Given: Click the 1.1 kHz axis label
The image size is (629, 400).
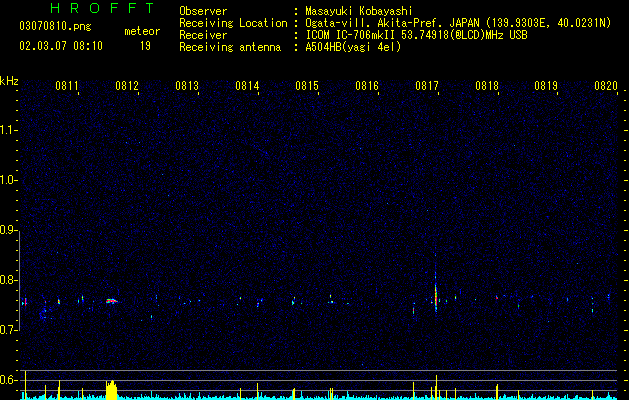Looking at the screenshot, I should pyautogui.click(x=8, y=130).
